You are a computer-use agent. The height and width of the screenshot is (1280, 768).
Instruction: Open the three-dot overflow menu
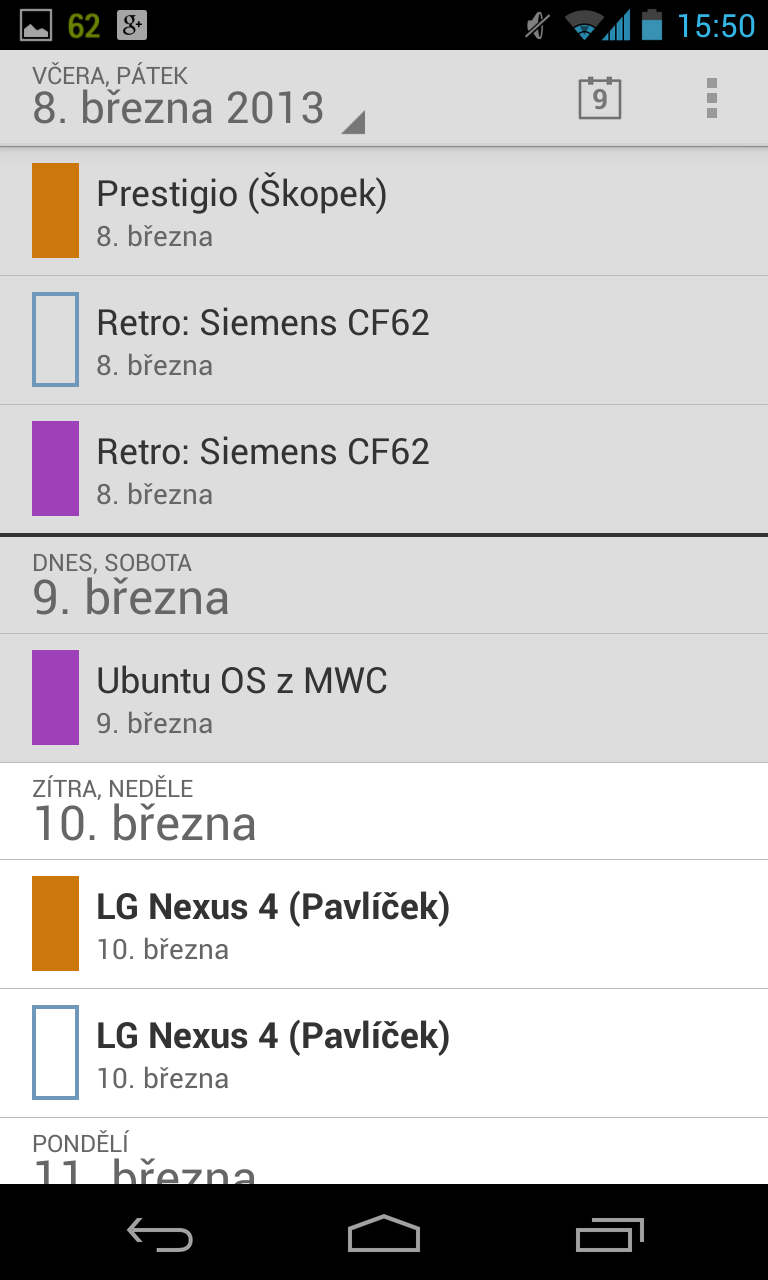tap(711, 98)
